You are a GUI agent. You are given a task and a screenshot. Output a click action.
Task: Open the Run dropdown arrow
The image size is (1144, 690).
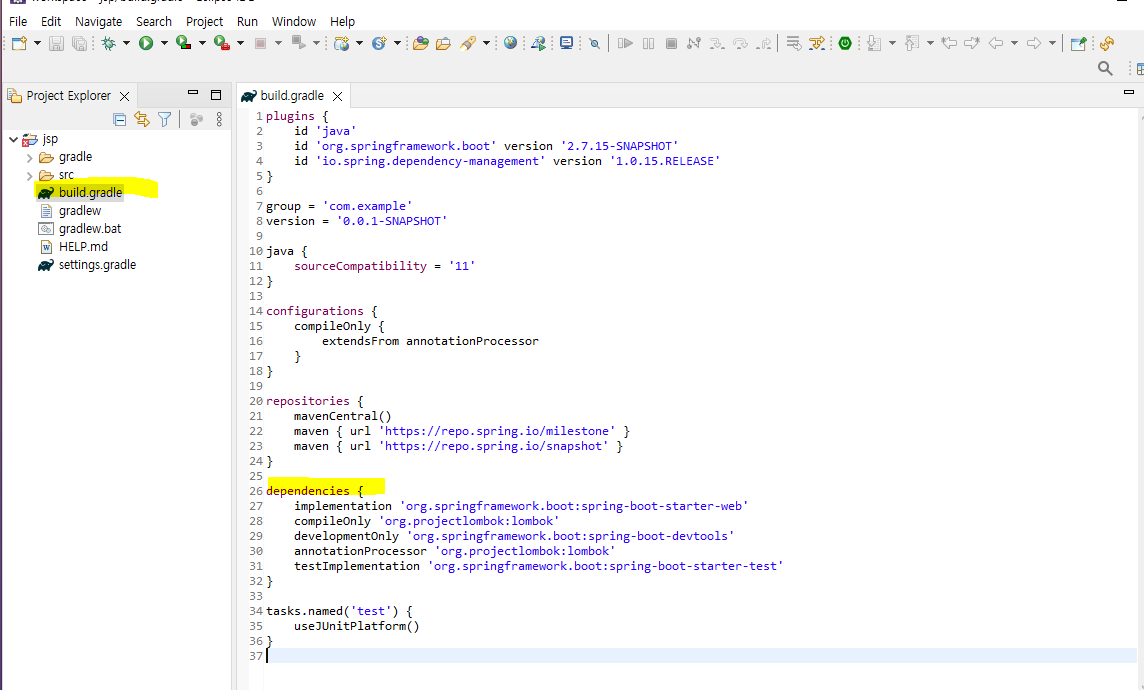click(164, 44)
